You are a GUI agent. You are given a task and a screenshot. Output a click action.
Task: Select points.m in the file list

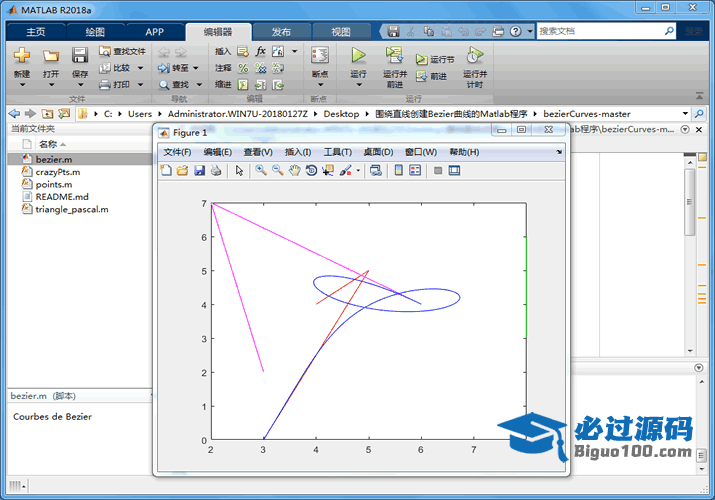(80, 184)
